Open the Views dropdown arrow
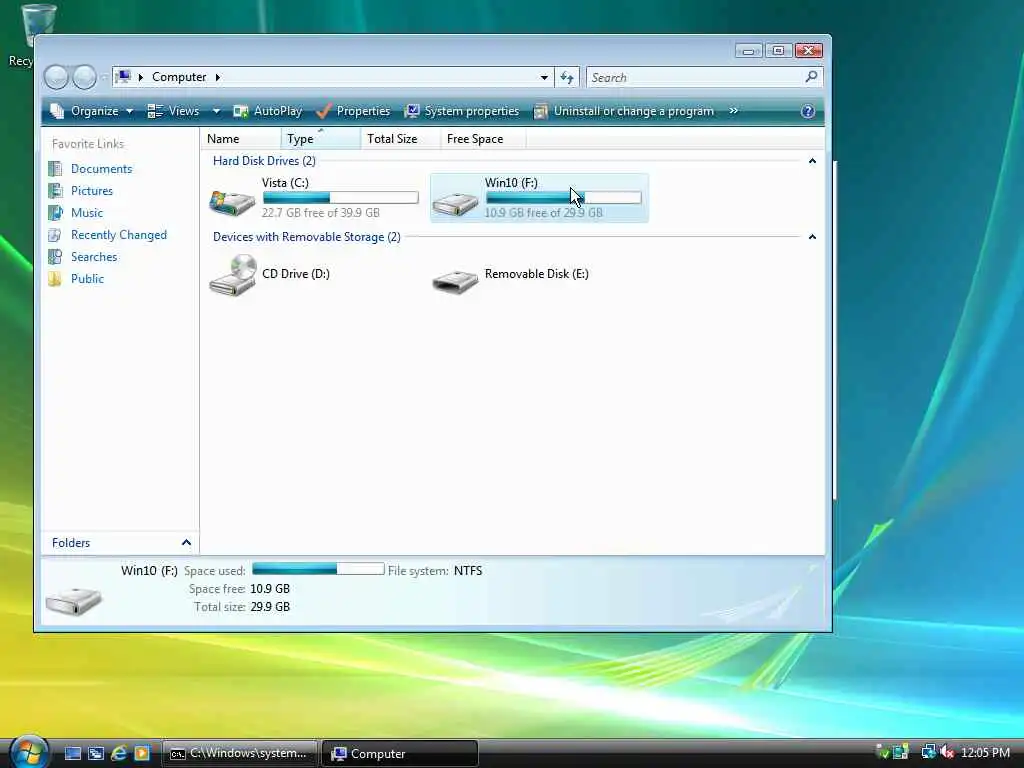 (x=216, y=112)
